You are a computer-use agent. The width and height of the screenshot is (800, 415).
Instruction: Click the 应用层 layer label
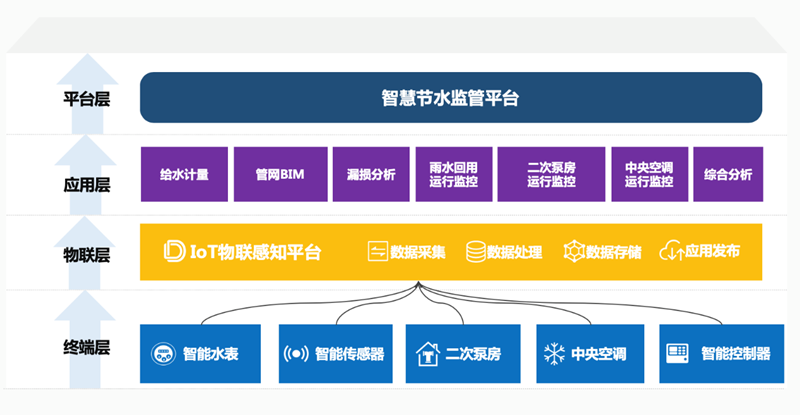click(87, 185)
